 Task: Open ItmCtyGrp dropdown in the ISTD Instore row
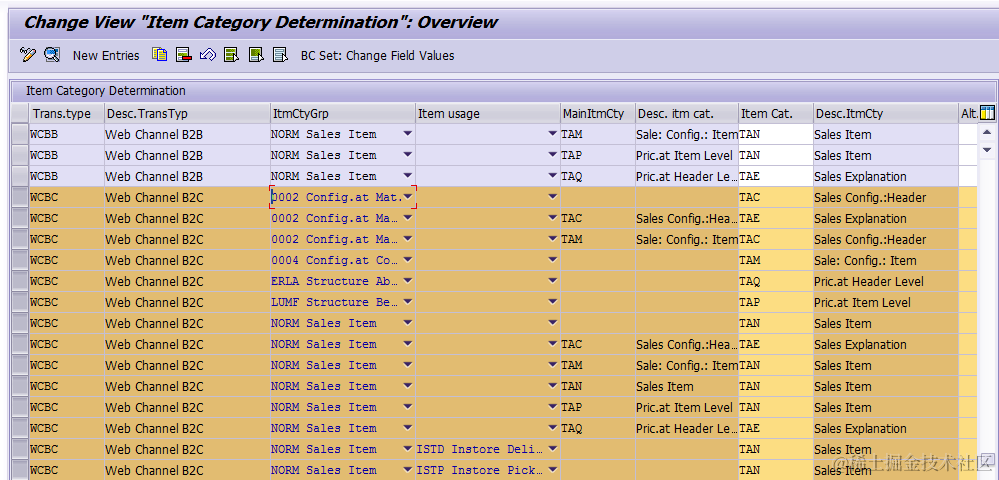point(408,449)
